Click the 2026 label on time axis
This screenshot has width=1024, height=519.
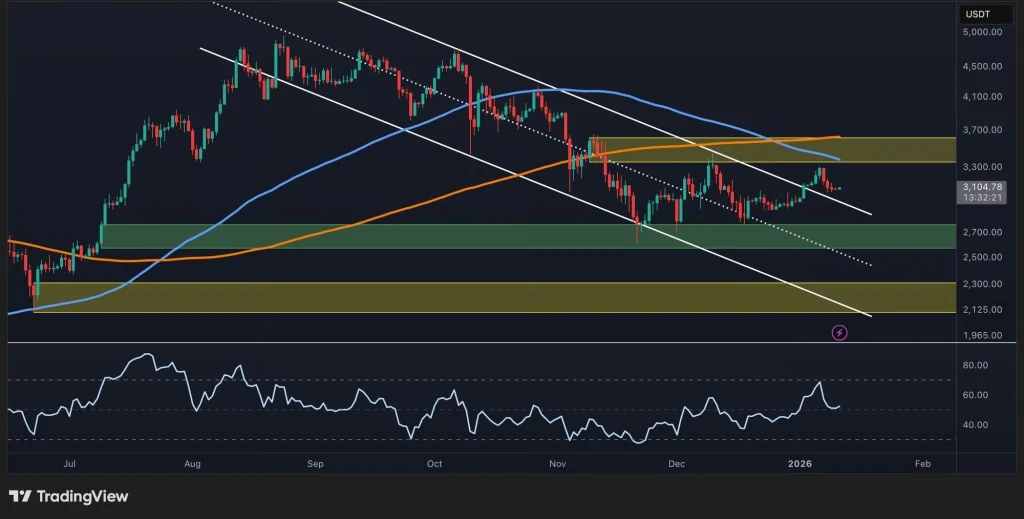(800, 464)
